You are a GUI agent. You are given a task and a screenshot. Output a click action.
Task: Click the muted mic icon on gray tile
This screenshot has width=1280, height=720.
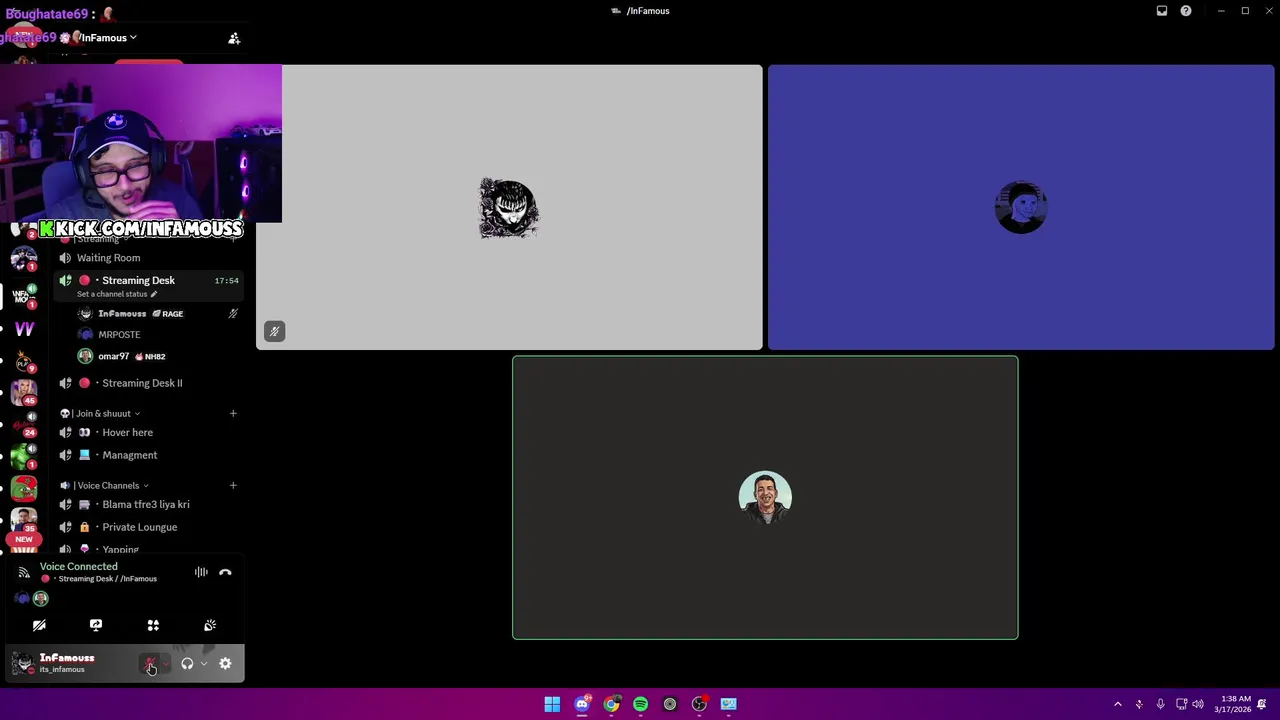[274, 331]
